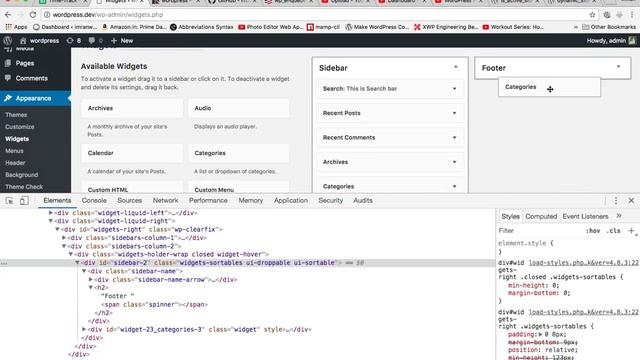Open updates indicator showing 8
Screen dimensions: 640x360
tap(73, 40)
